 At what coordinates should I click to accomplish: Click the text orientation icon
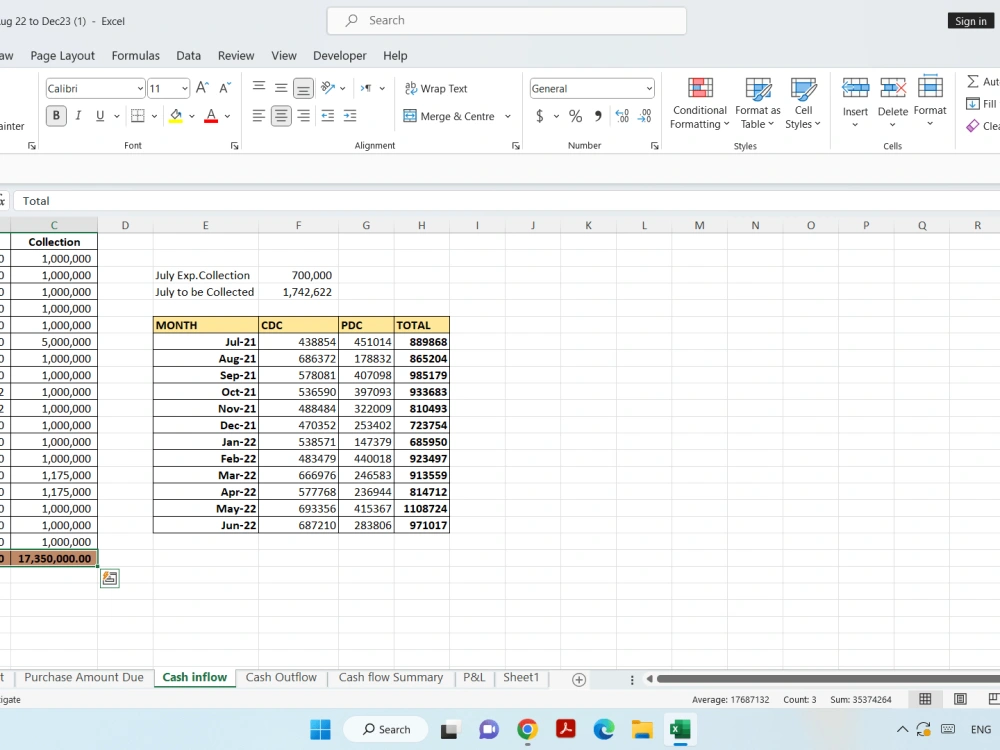(328, 88)
